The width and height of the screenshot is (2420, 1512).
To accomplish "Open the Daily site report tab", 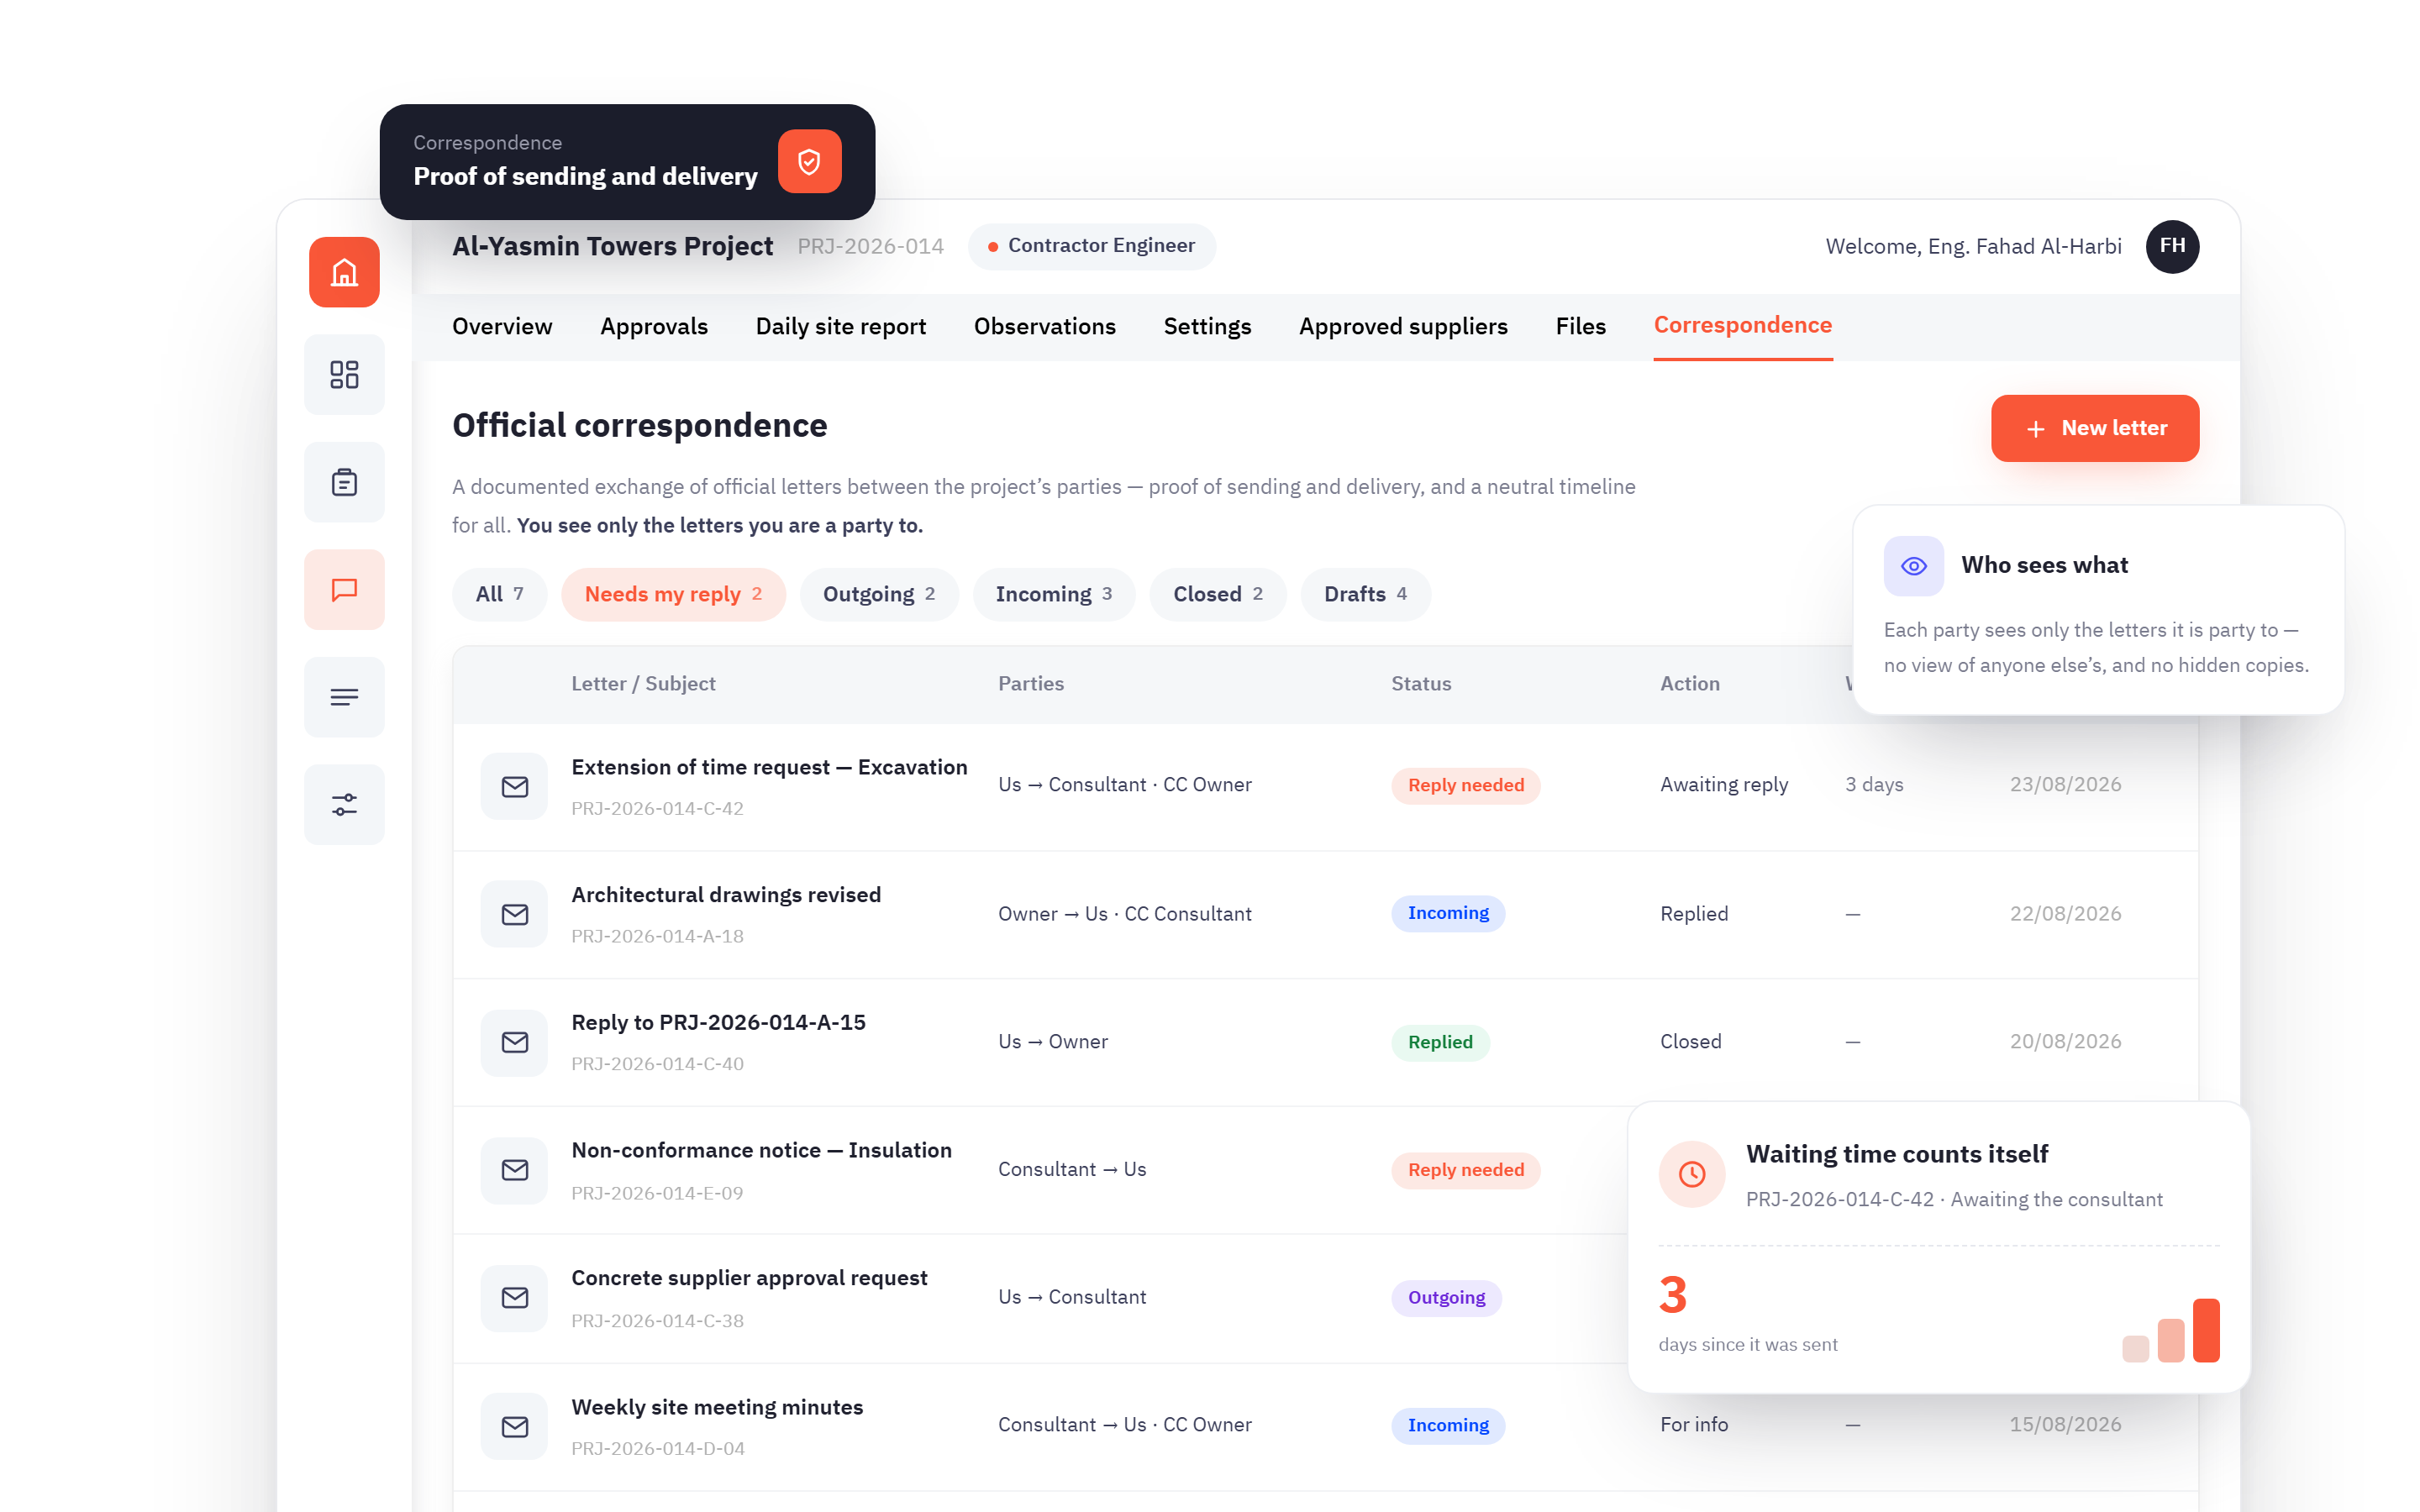I will [841, 326].
